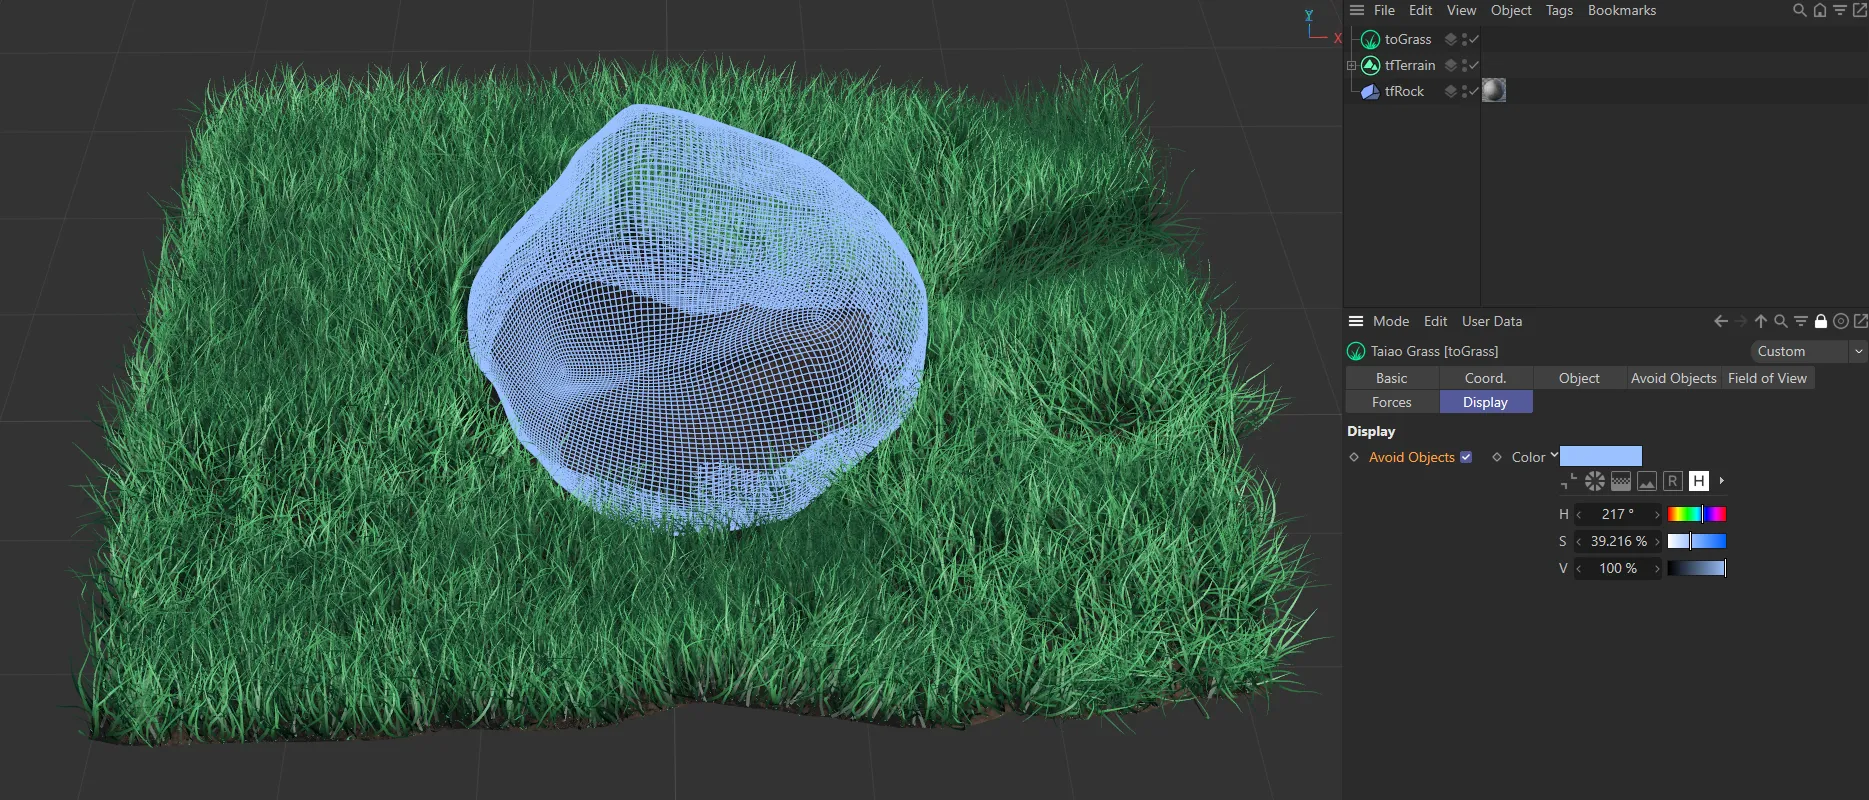Toggle the Attribute Manager lock icon
The image size is (1869, 800).
point(1821,321)
